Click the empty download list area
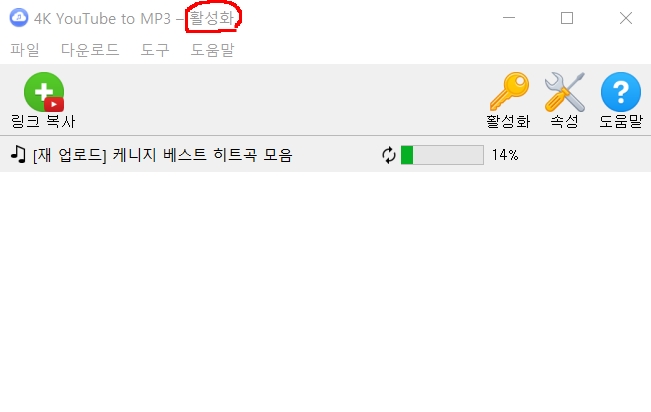651x412 pixels. 326,291
